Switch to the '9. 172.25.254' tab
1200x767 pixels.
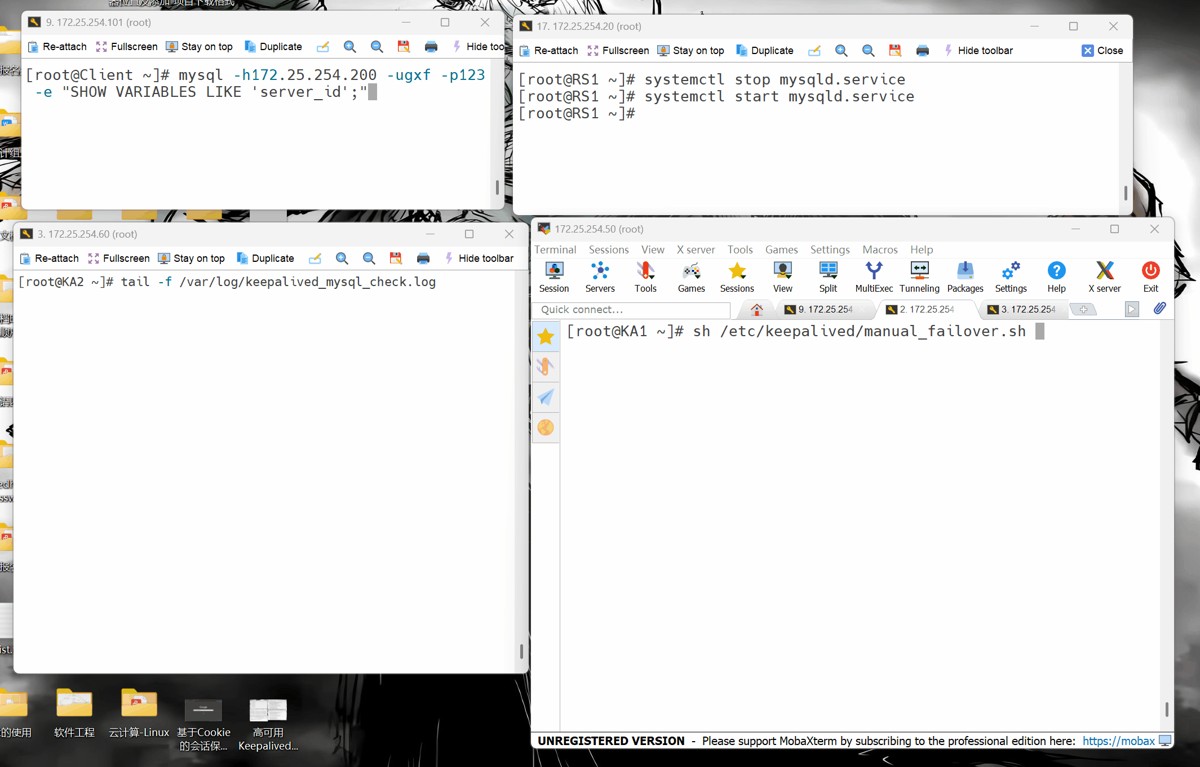click(819, 310)
